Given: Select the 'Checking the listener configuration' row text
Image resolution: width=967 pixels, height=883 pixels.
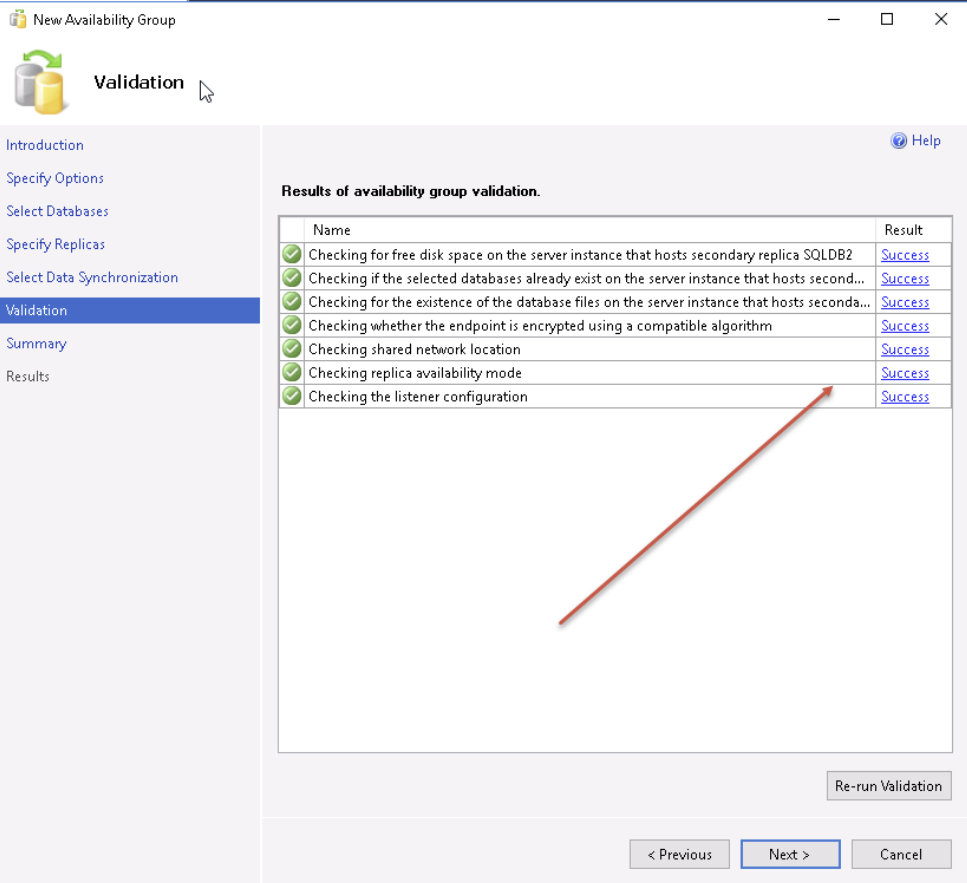Looking at the screenshot, I should pos(418,396).
